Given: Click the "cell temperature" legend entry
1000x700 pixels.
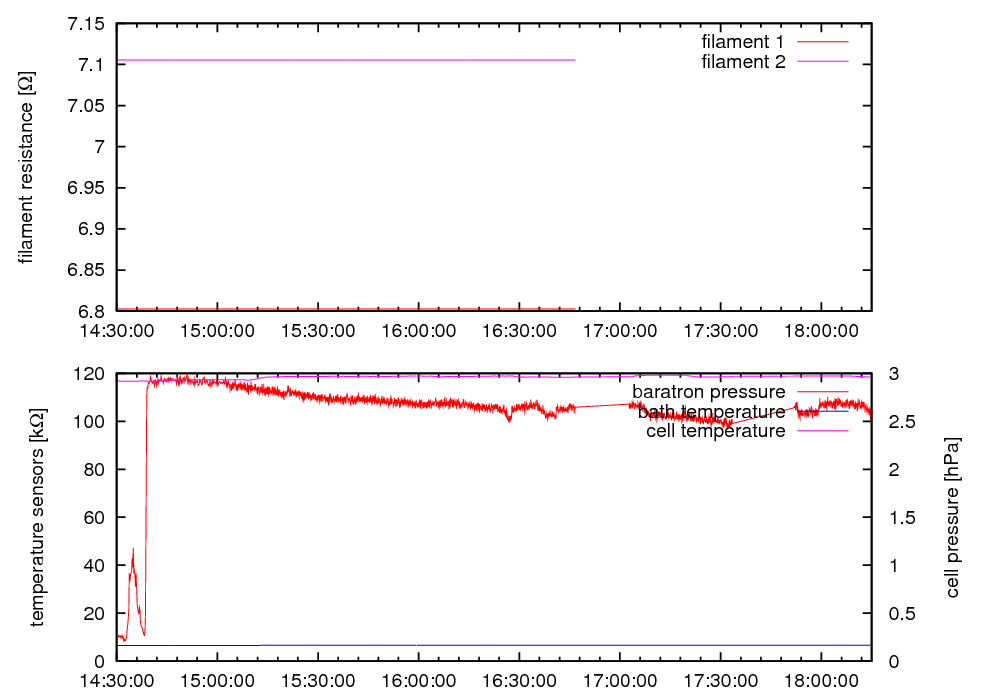Looking at the screenshot, I should pyautogui.click(x=709, y=431).
